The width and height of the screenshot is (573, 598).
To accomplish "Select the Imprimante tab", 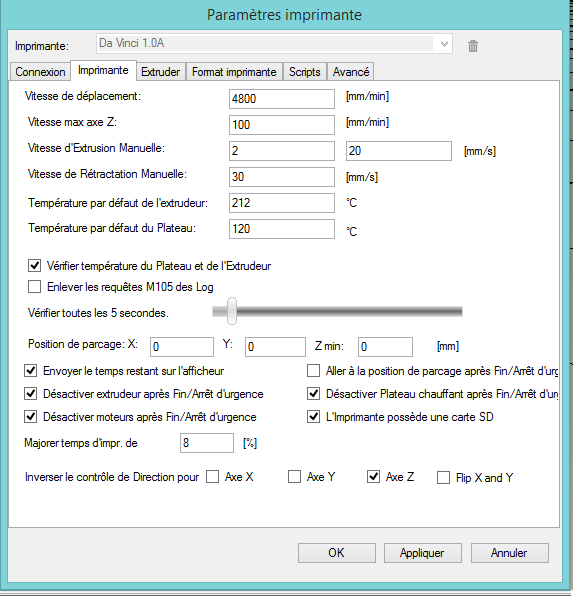I will [103, 71].
